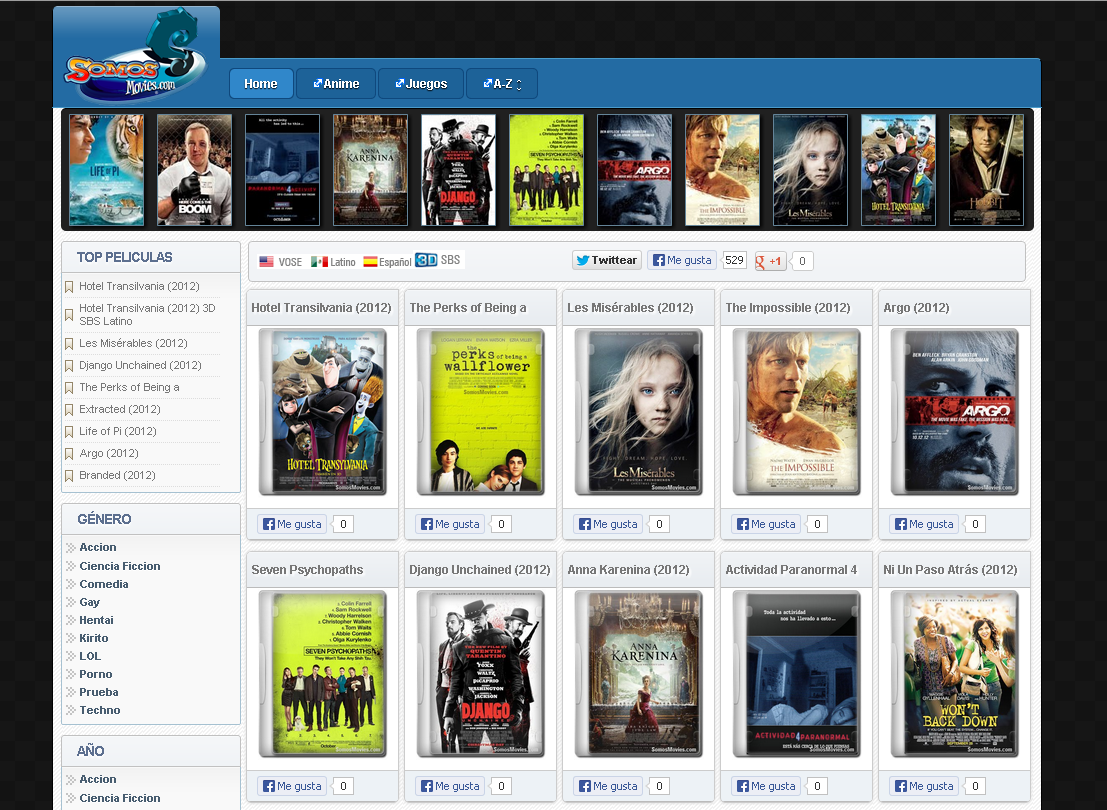Select Accion under Género
The width and height of the screenshot is (1107, 810).
tap(98, 547)
